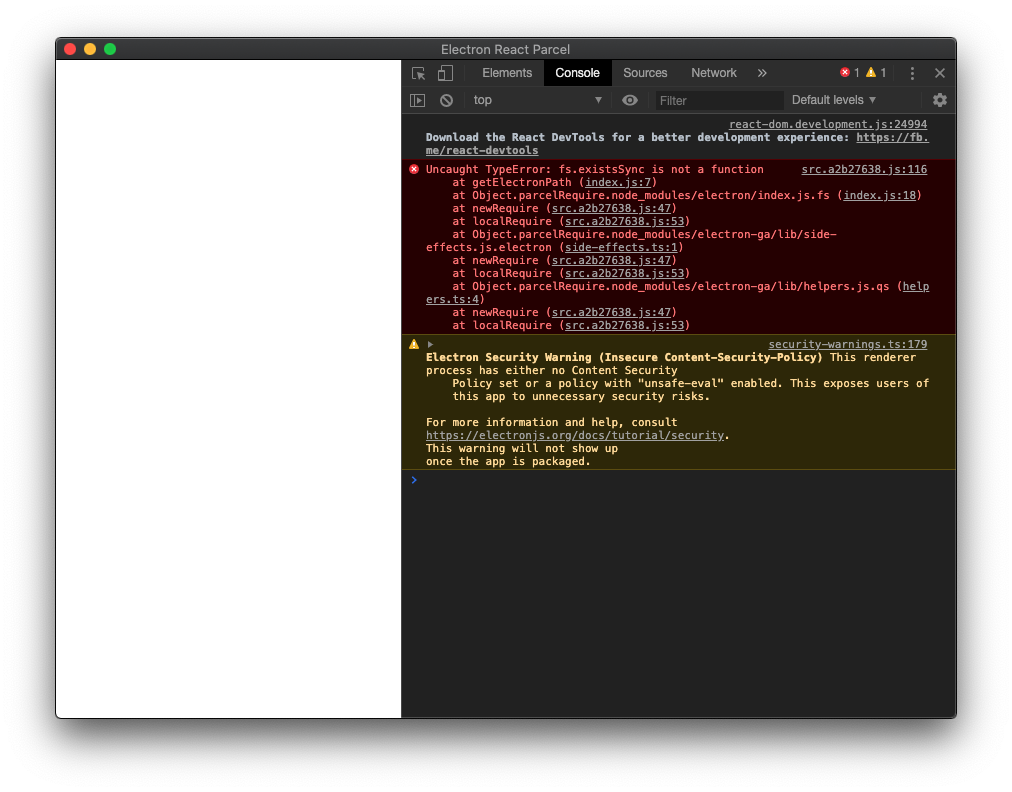Open index.js:7 link in getElectronPath line
Screen dimensions: 1012x792
click(x=618, y=182)
